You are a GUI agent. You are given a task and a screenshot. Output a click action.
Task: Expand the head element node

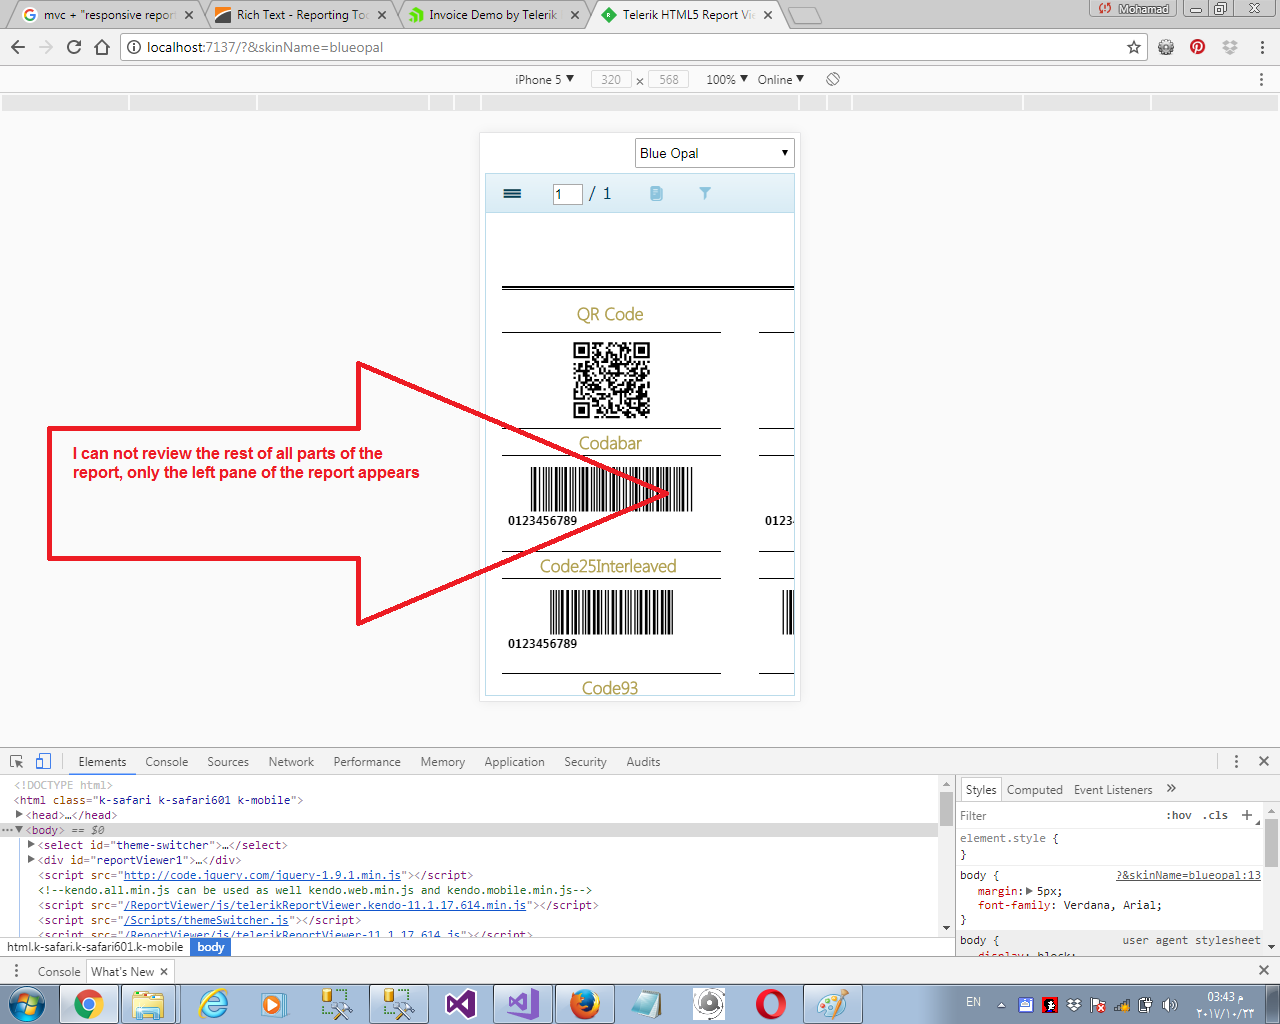point(19,815)
